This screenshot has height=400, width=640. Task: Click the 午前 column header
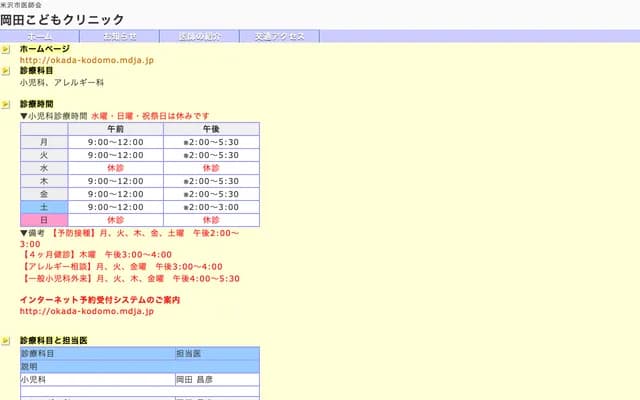(115, 129)
